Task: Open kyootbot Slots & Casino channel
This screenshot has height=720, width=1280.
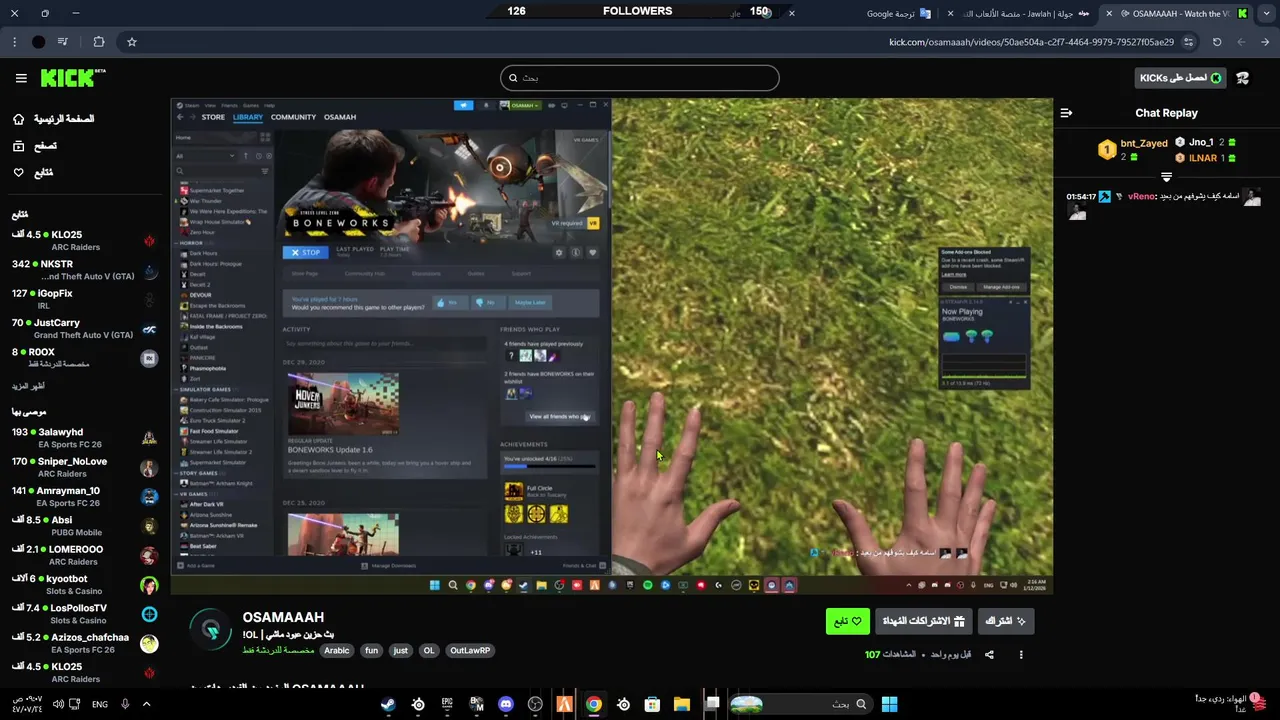Action: pyautogui.click(x=85, y=584)
